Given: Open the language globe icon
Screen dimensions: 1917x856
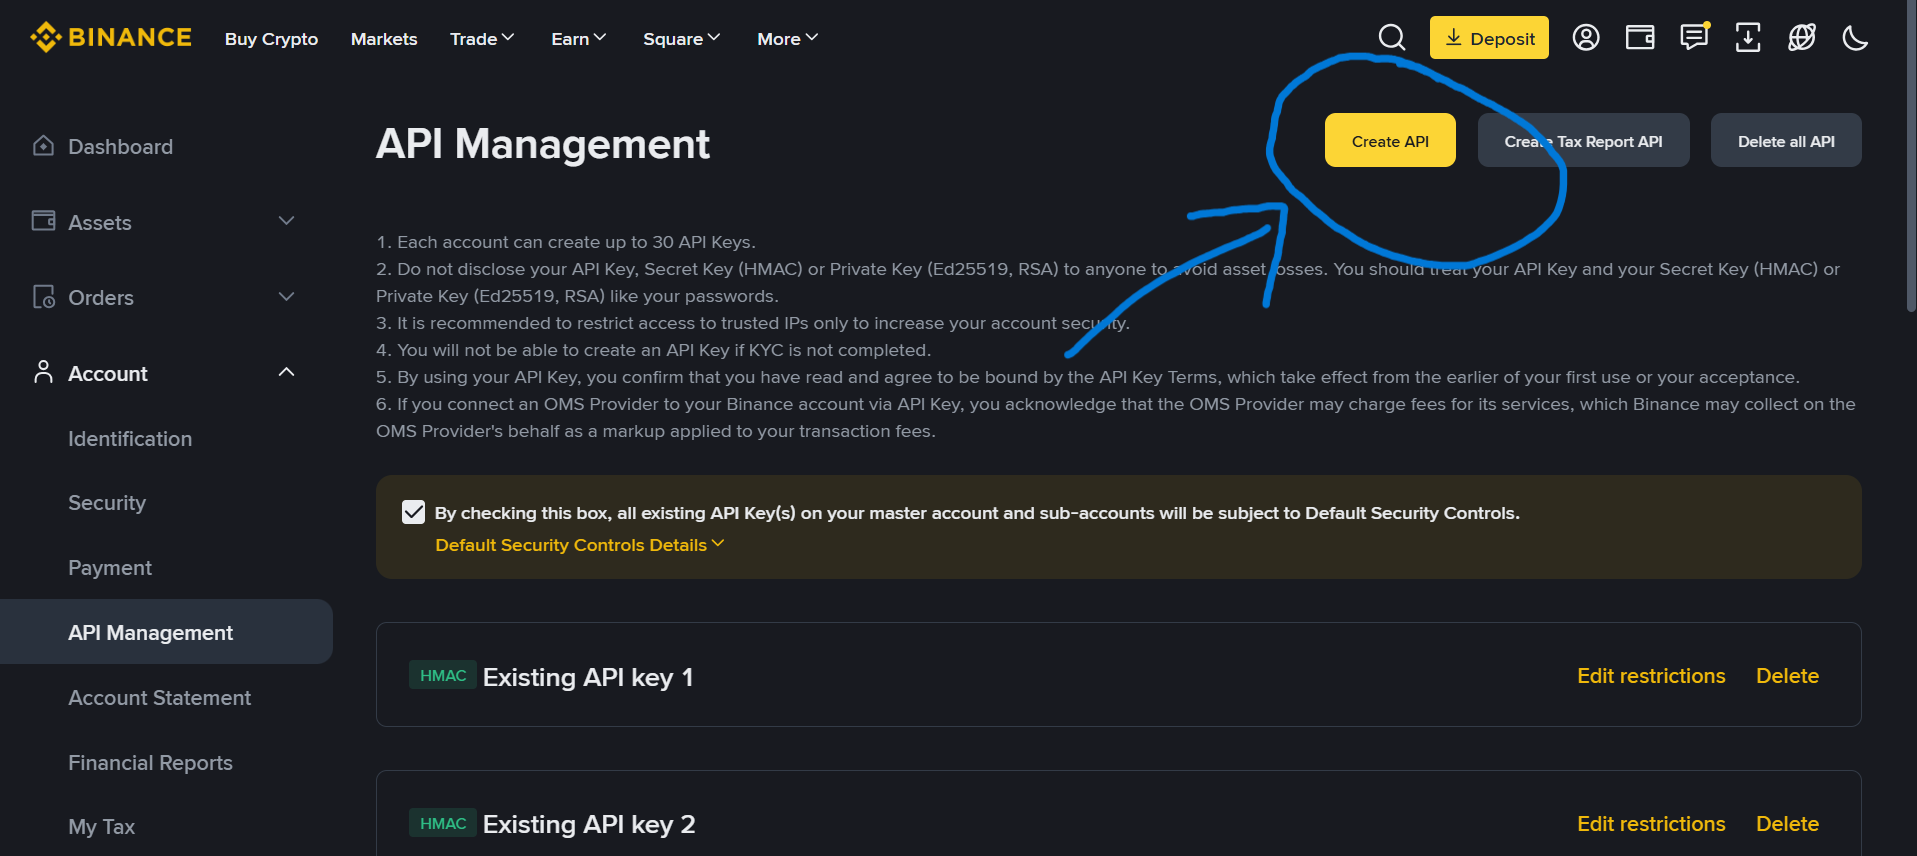Looking at the screenshot, I should 1802,38.
